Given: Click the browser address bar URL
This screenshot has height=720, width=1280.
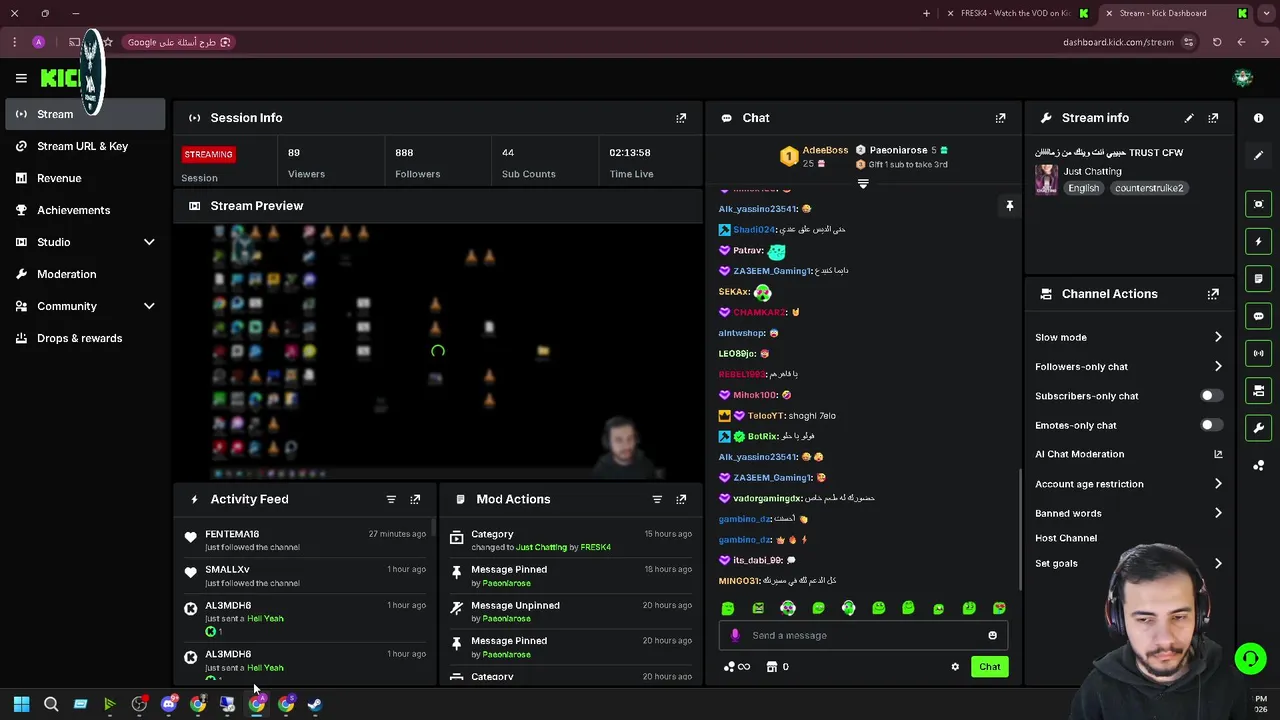Looking at the screenshot, I should pos(1118,42).
